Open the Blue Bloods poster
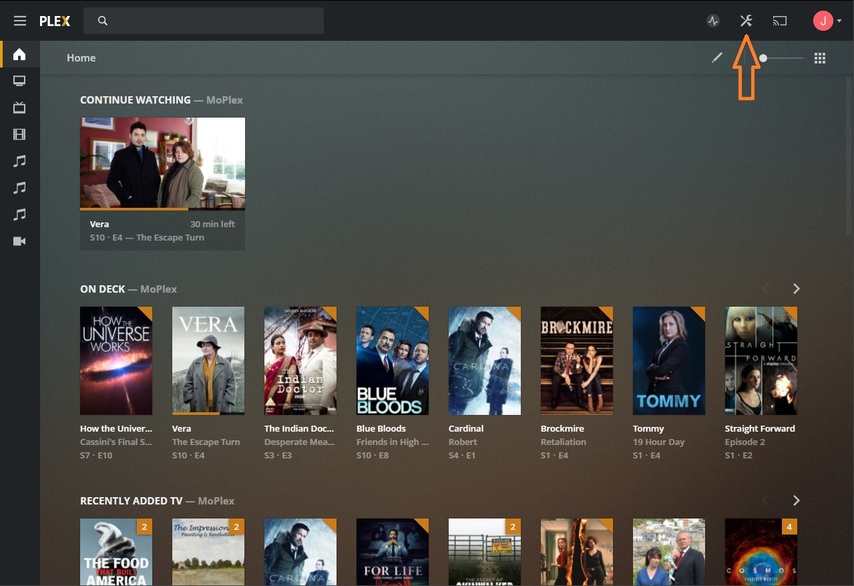The image size is (854, 586). [x=392, y=361]
